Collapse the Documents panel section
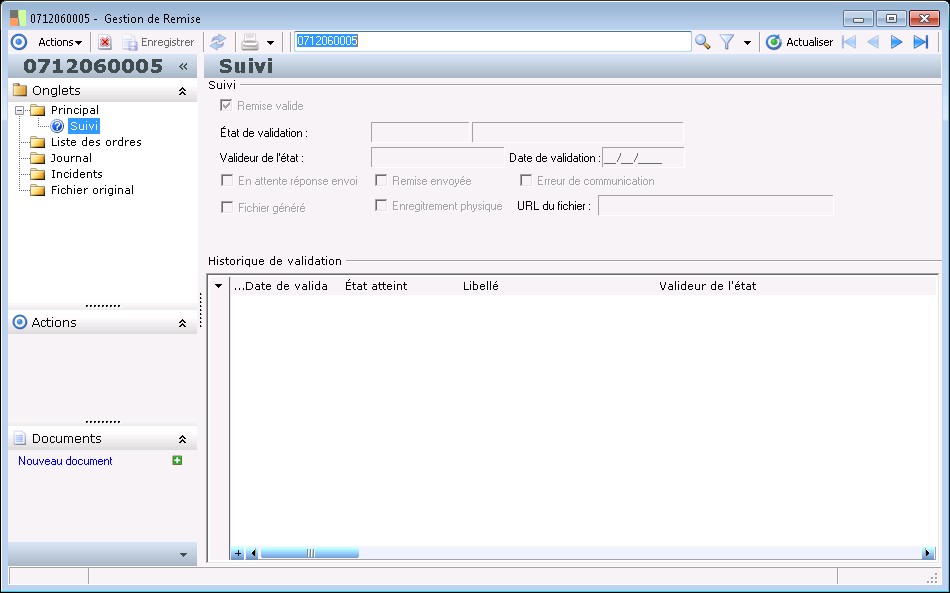Screen dimensions: 950x593 [x=182, y=439]
